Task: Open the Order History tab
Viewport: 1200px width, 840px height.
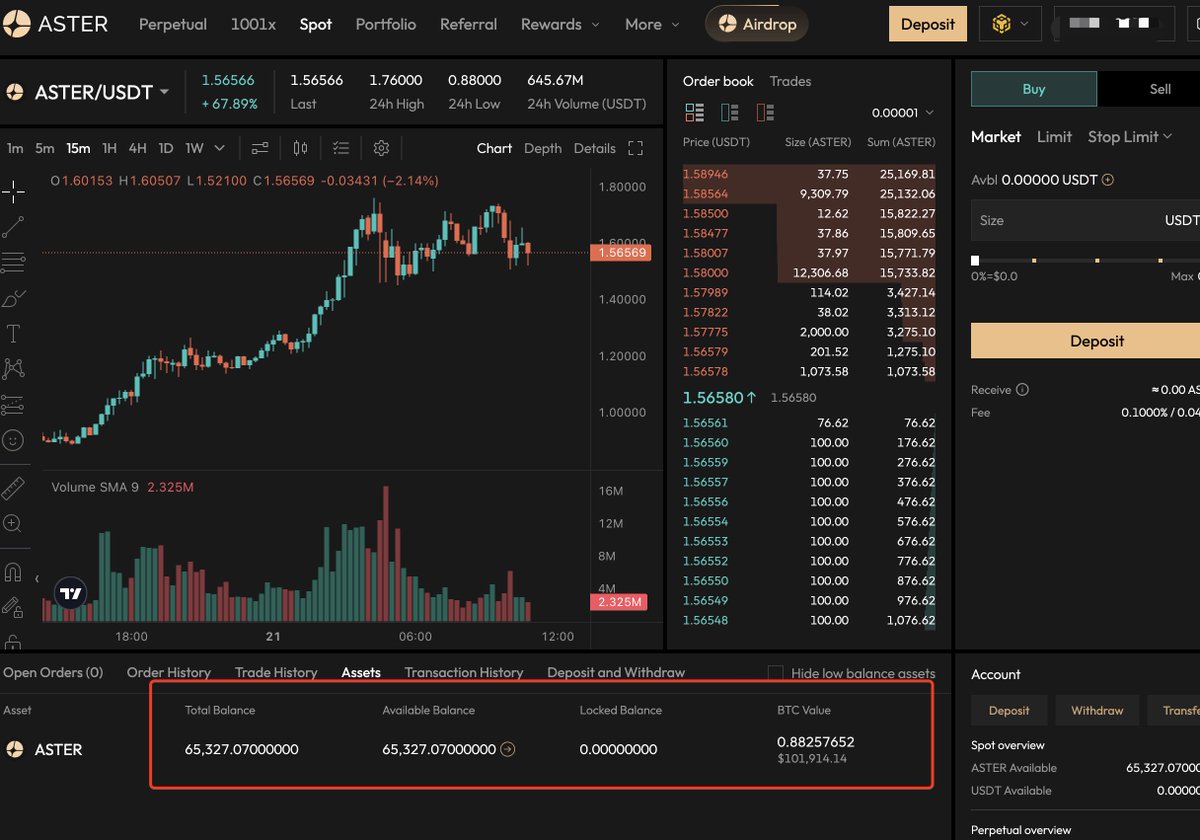Action: tap(169, 673)
